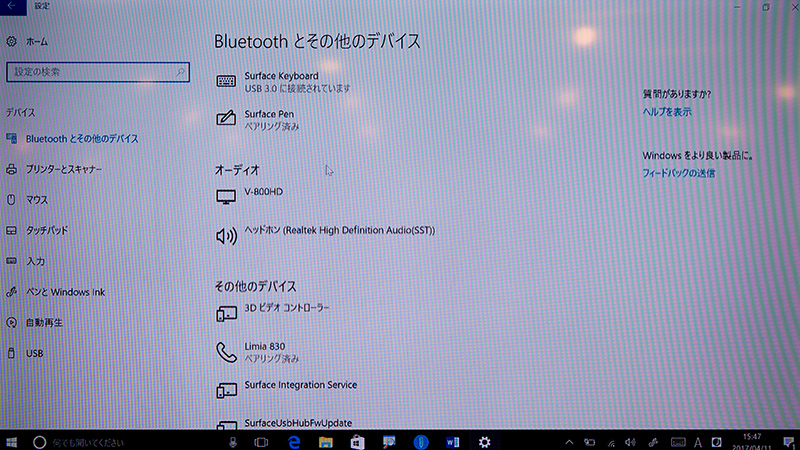800x450 pixels.
Task: Open ホーム settings home with gear icon
Action: (27, 42)
